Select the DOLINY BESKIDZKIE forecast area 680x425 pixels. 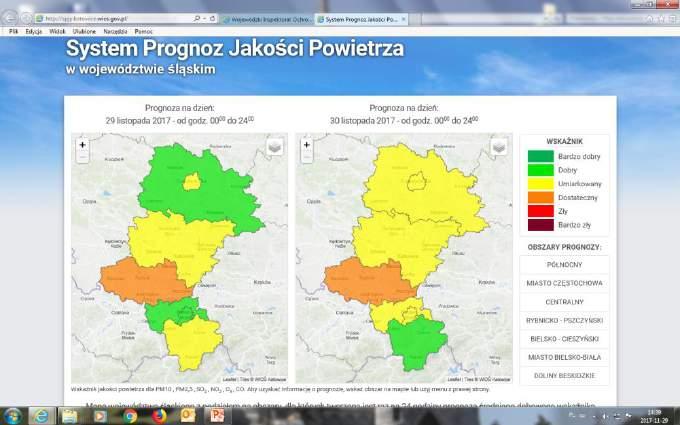point(564,376)
